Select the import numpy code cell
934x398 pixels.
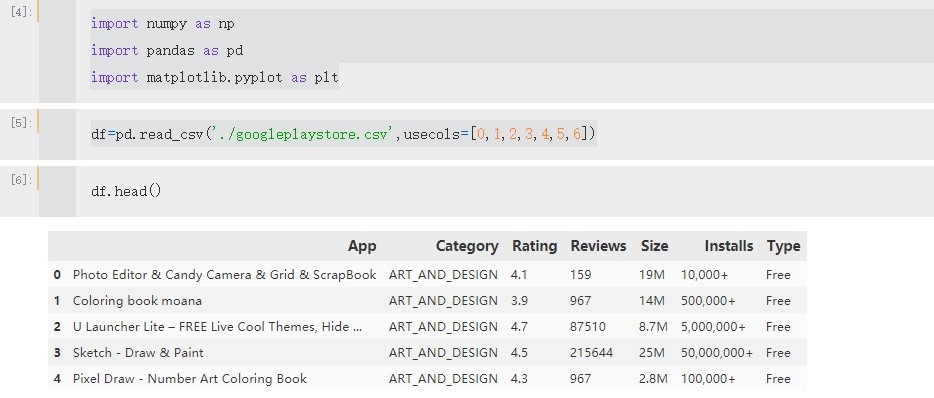(504, 51)
